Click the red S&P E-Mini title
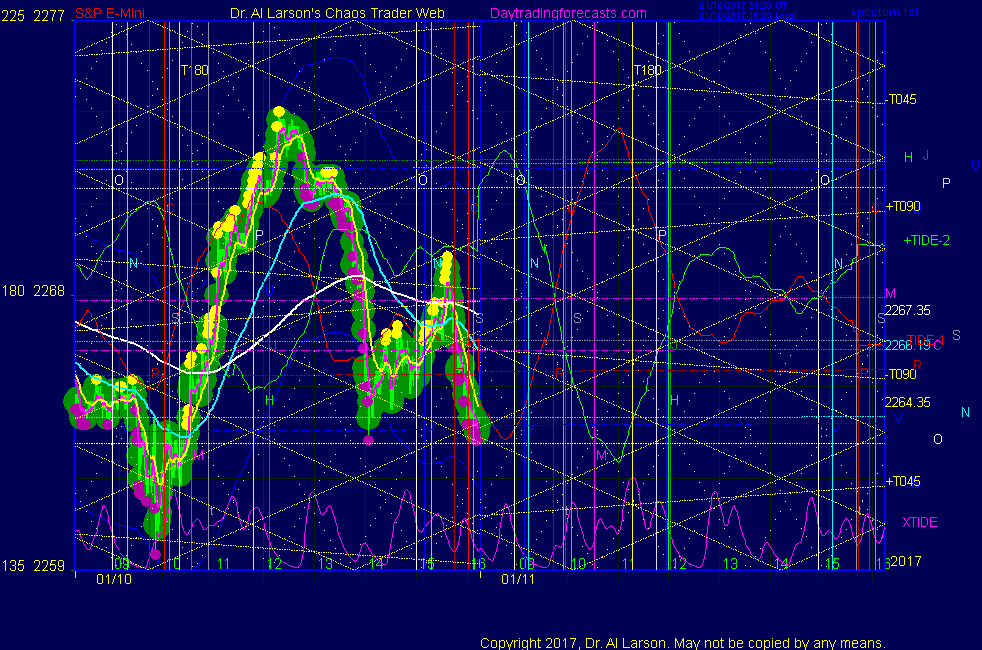This screenshot has height=650, width=982. 110,13
